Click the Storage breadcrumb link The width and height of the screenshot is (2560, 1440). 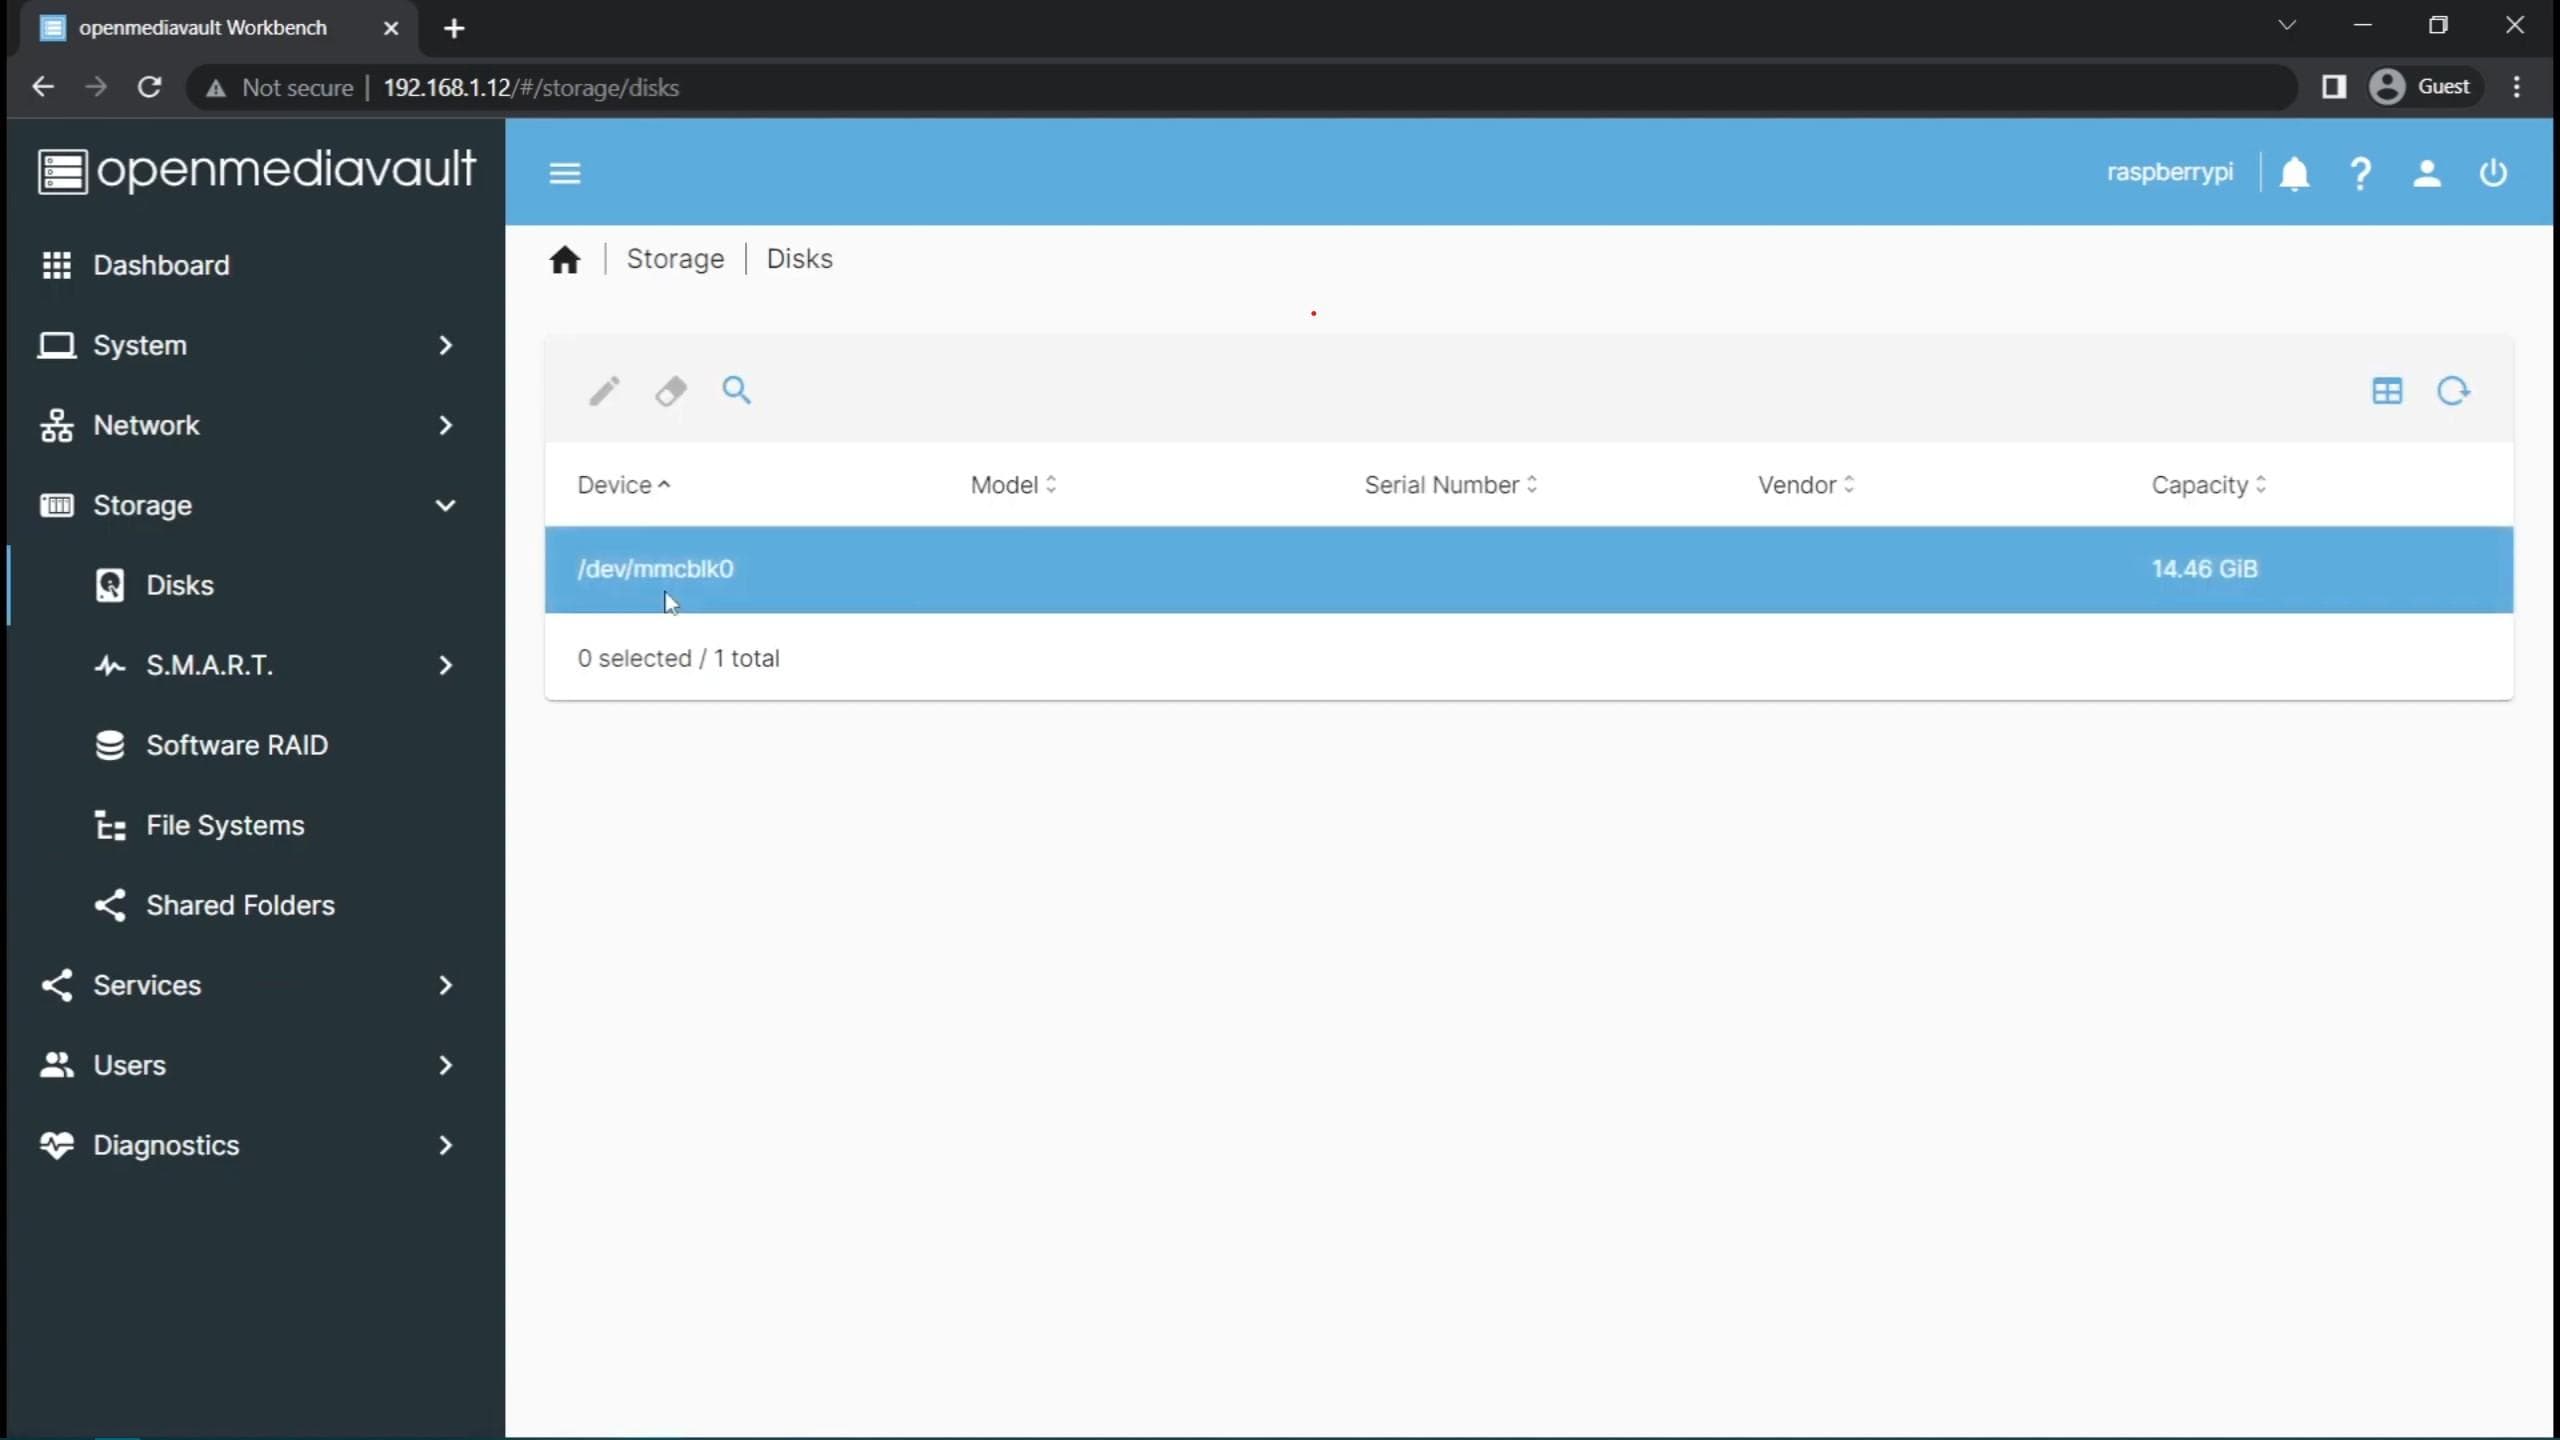click(x=675, y=258)
